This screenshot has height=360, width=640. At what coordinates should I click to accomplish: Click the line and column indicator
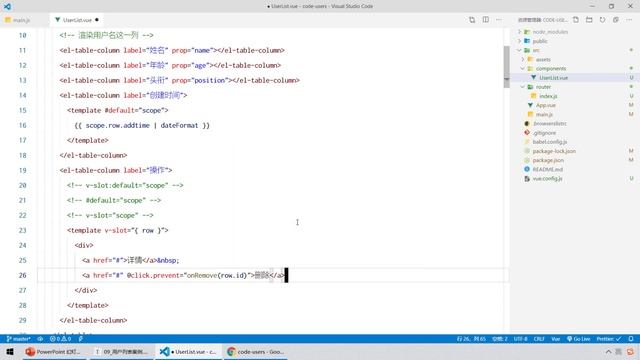471,339
